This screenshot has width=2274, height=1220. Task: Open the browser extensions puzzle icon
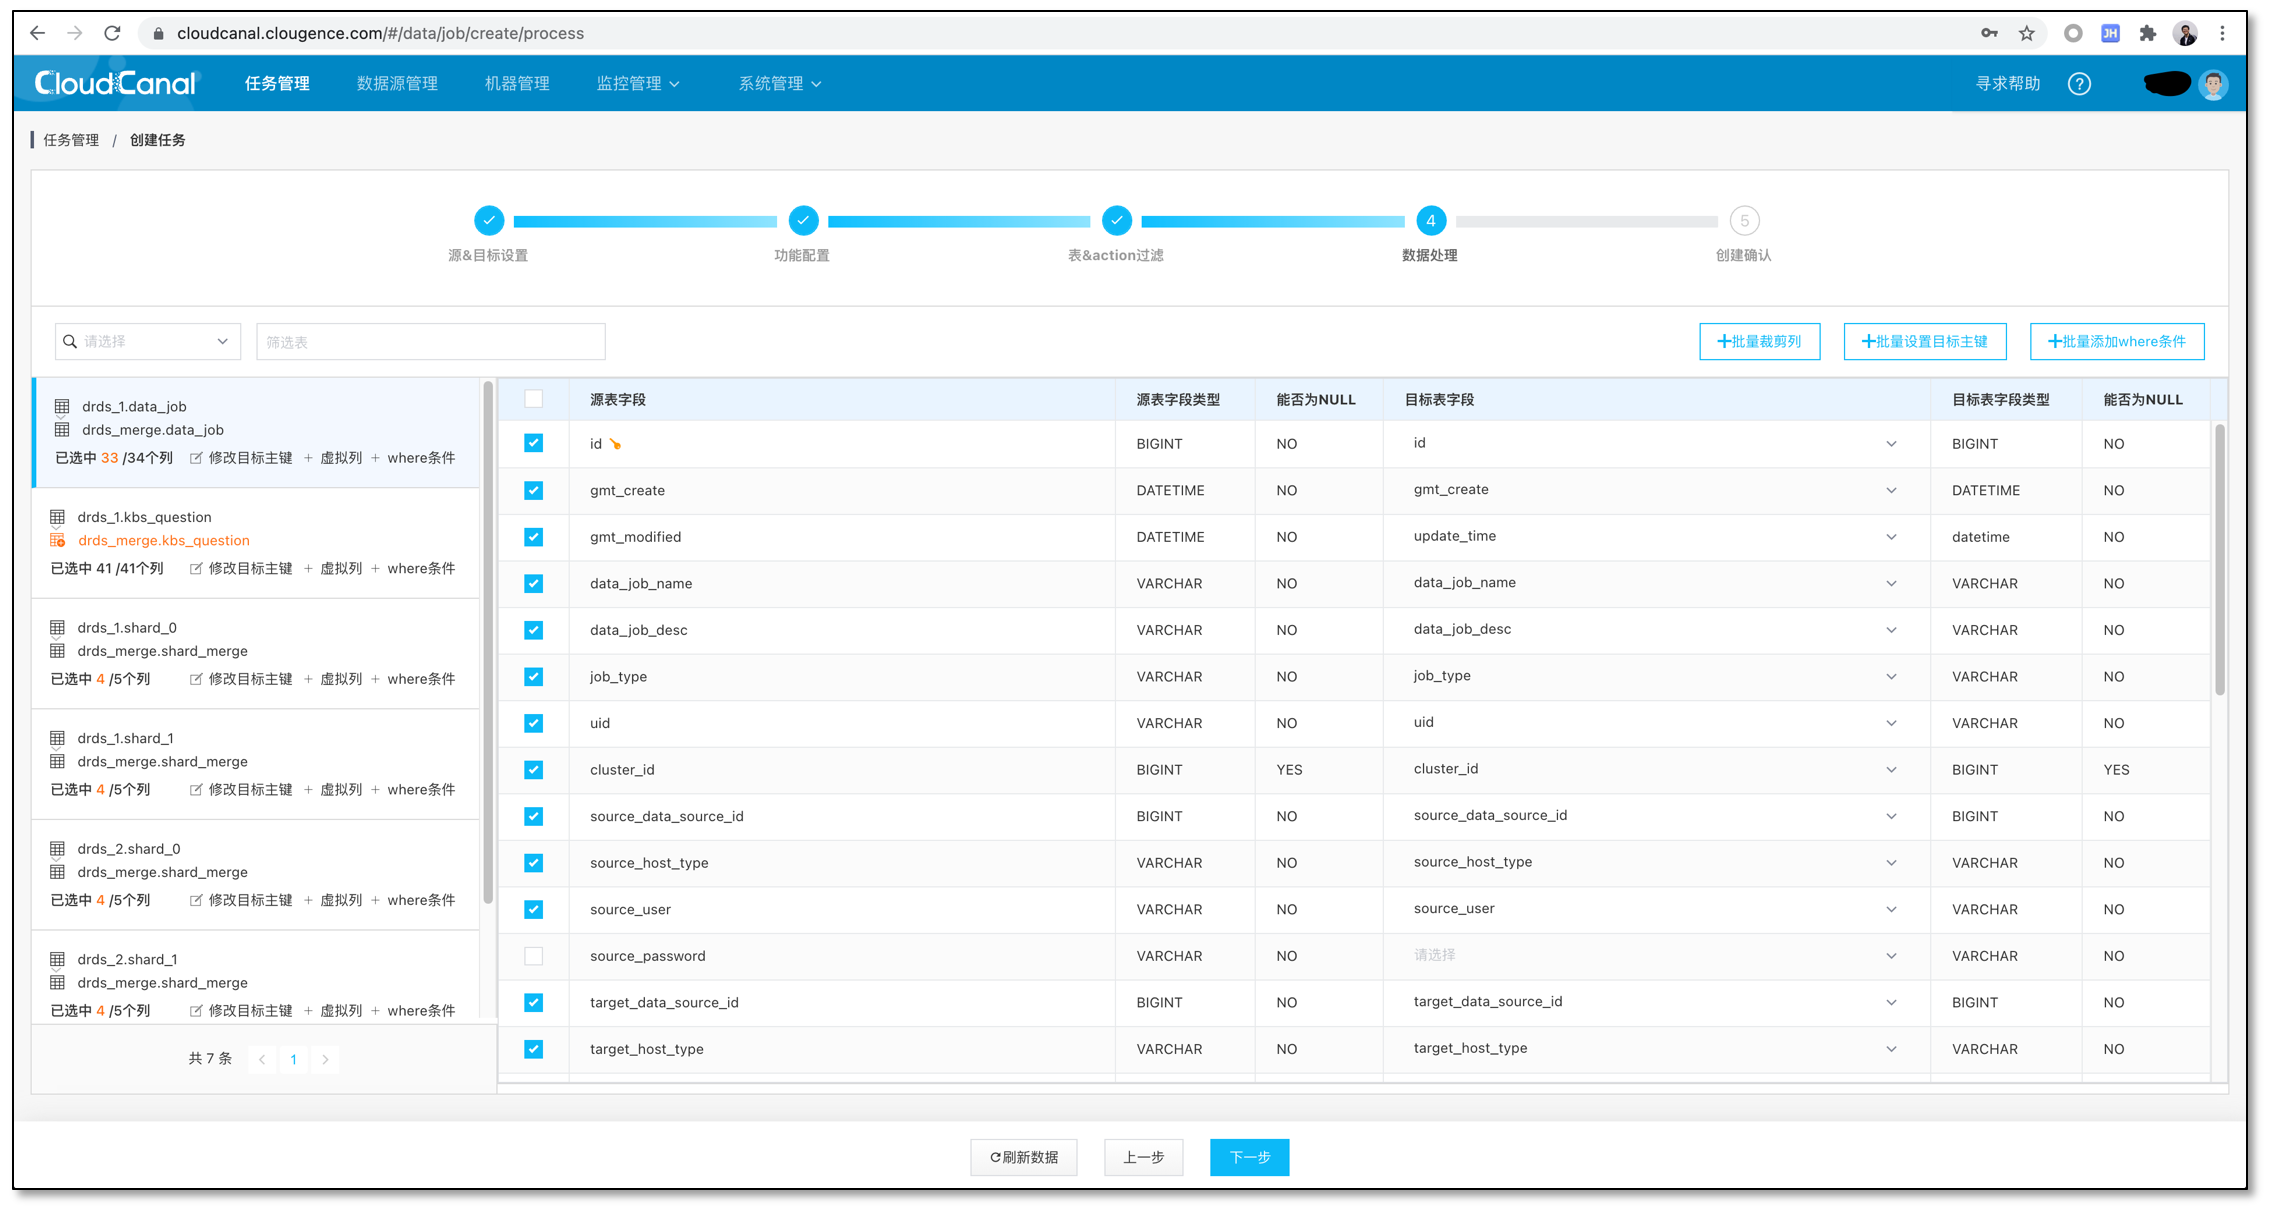tap(2147, 33)
